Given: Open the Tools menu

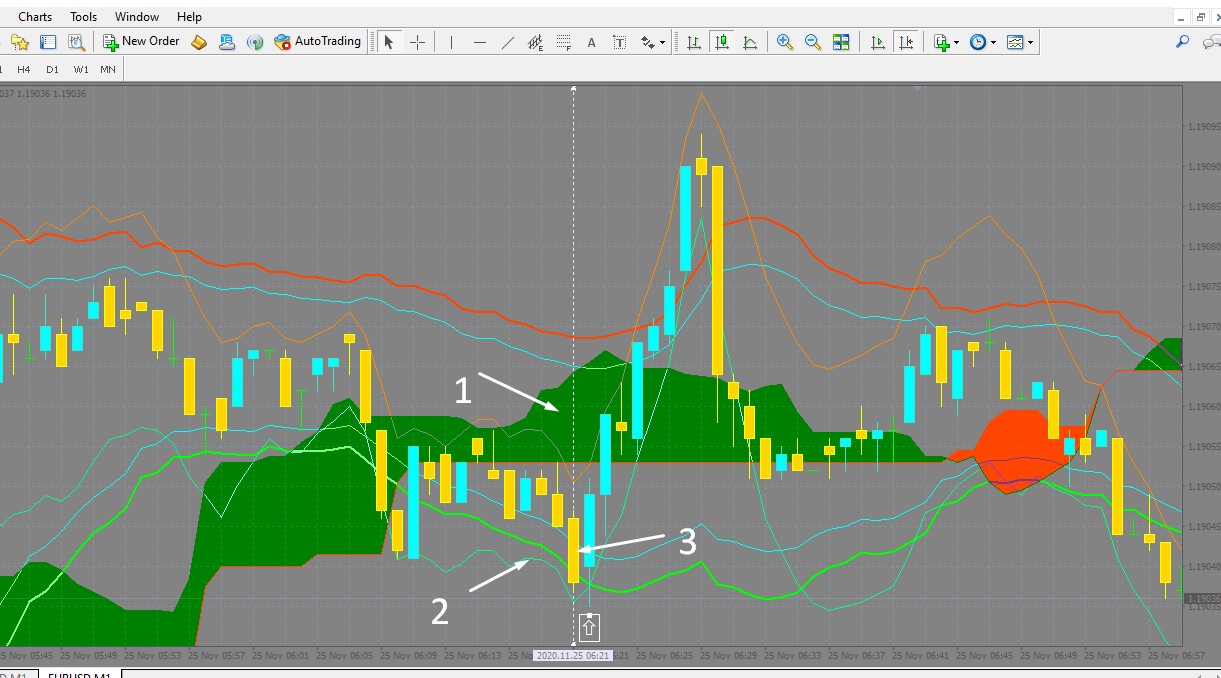Looking at the screenshot, I should pos(84,16).
